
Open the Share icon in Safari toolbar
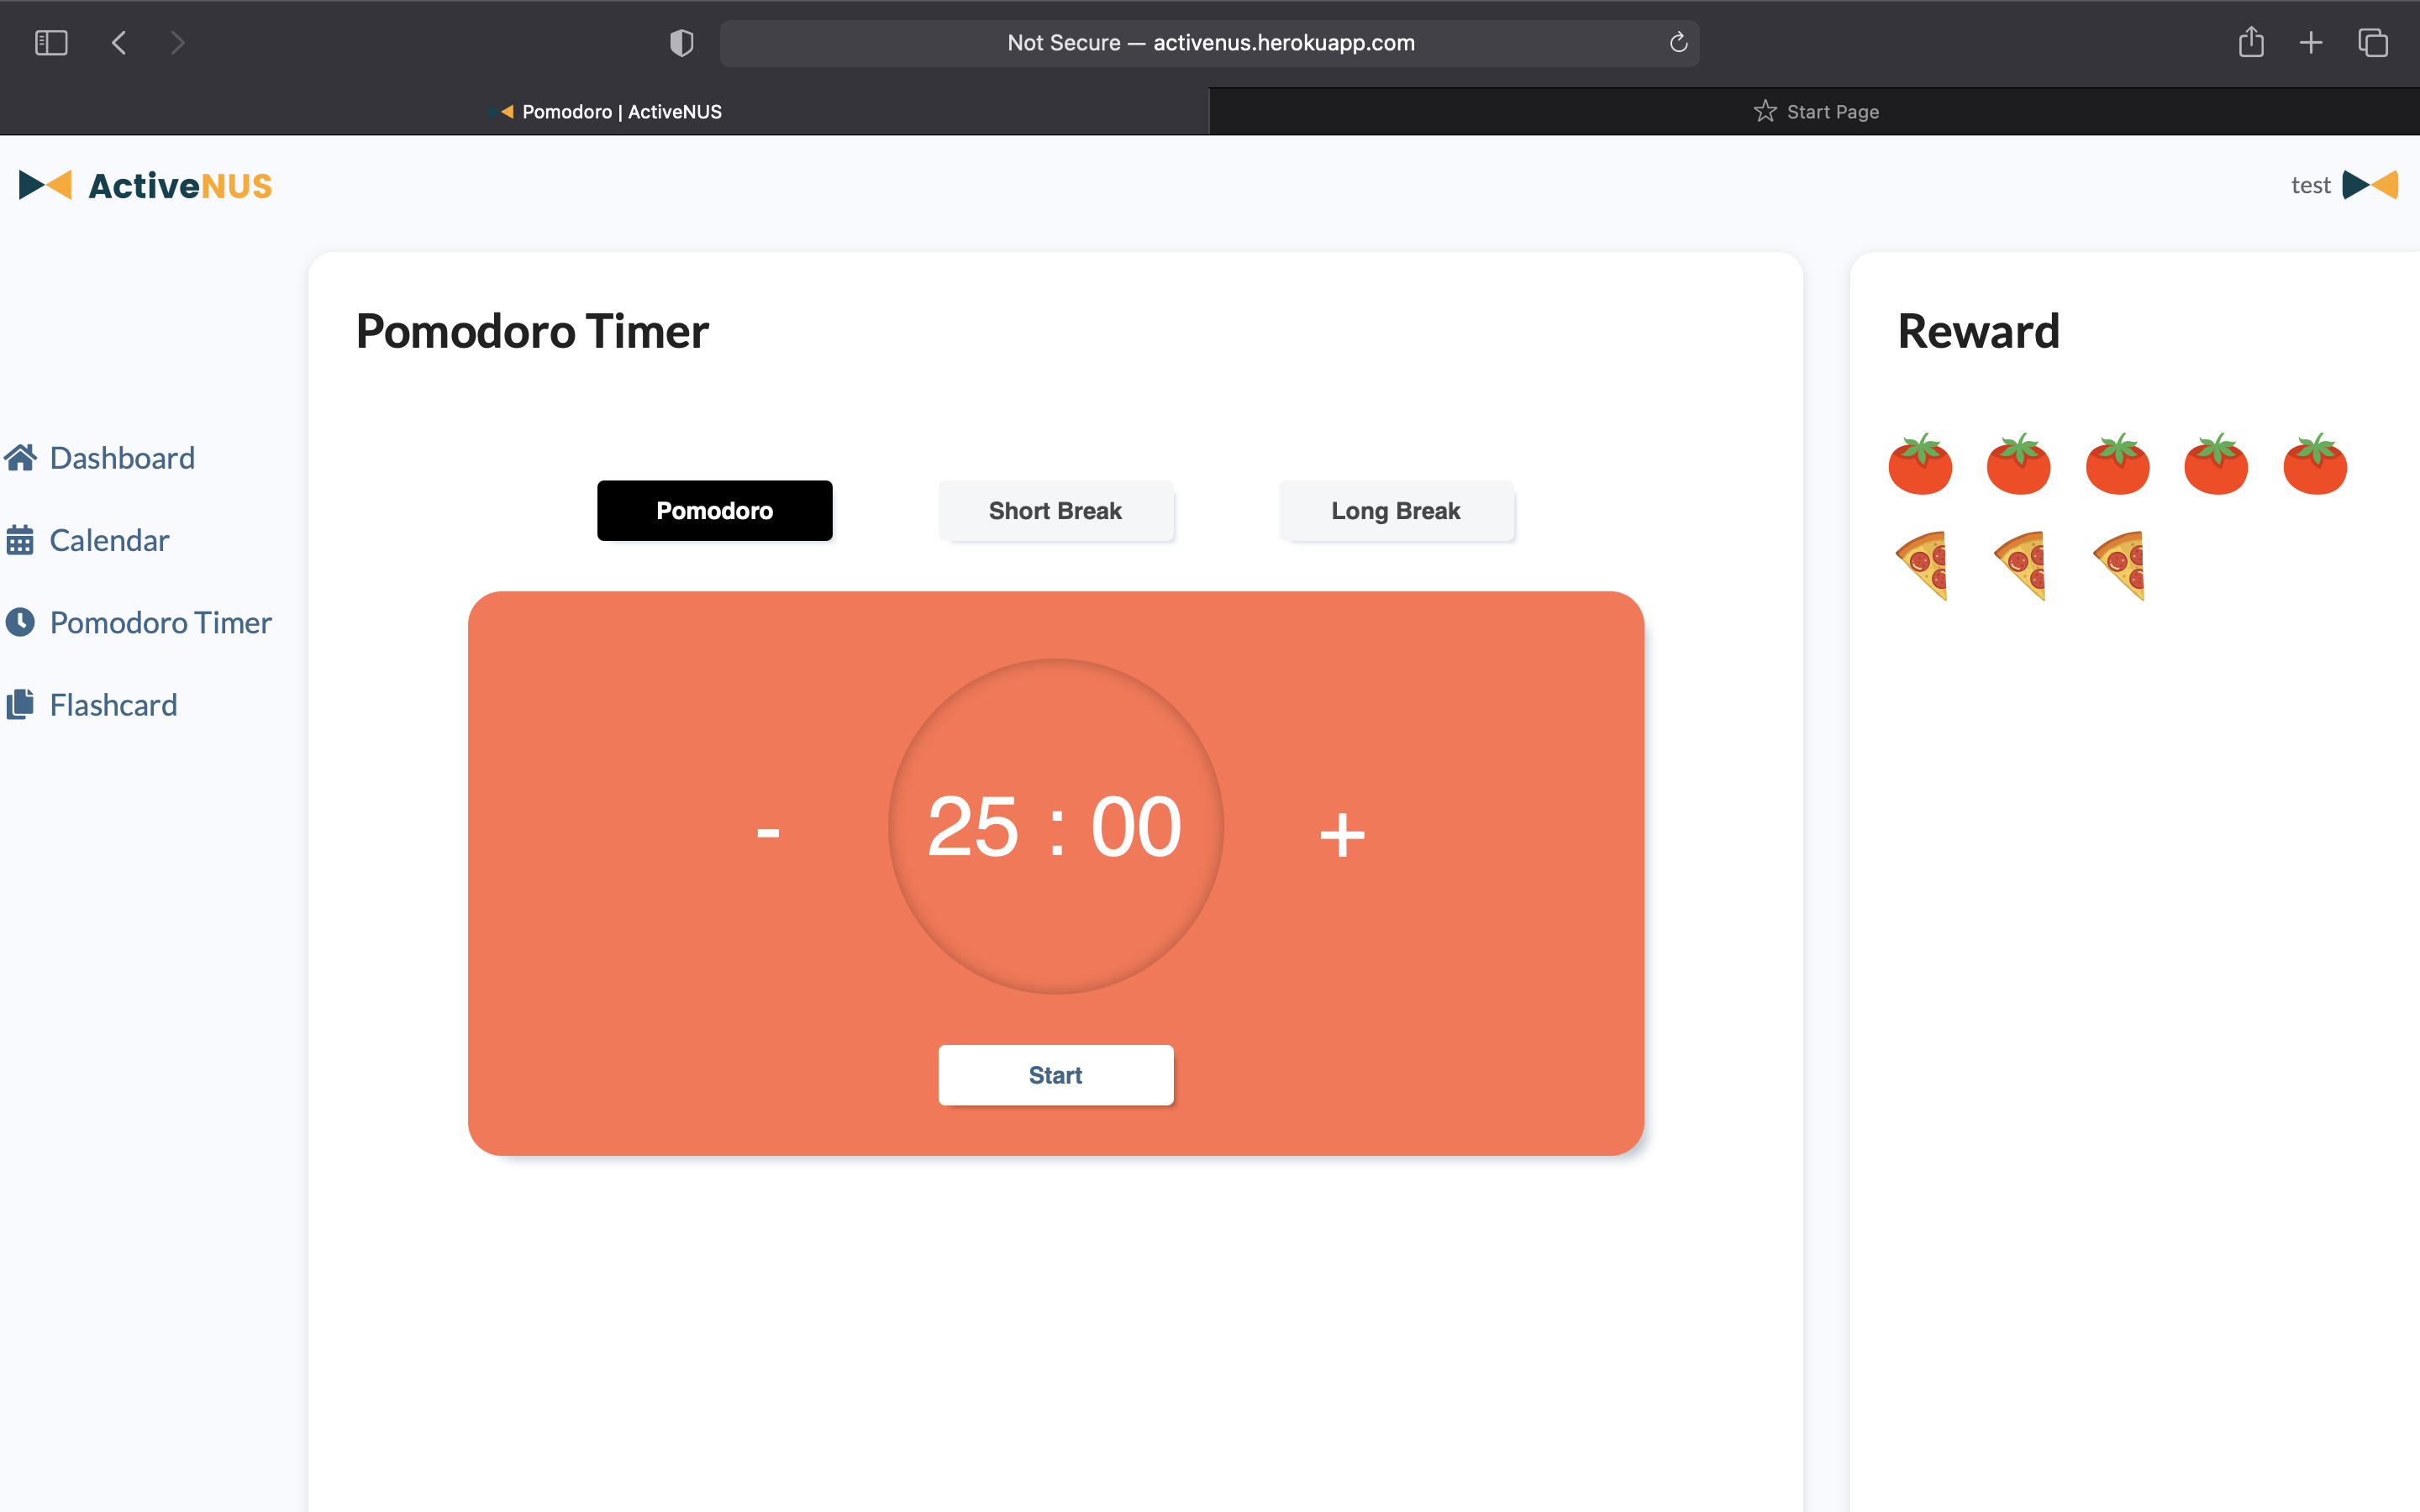[2251, 42]
